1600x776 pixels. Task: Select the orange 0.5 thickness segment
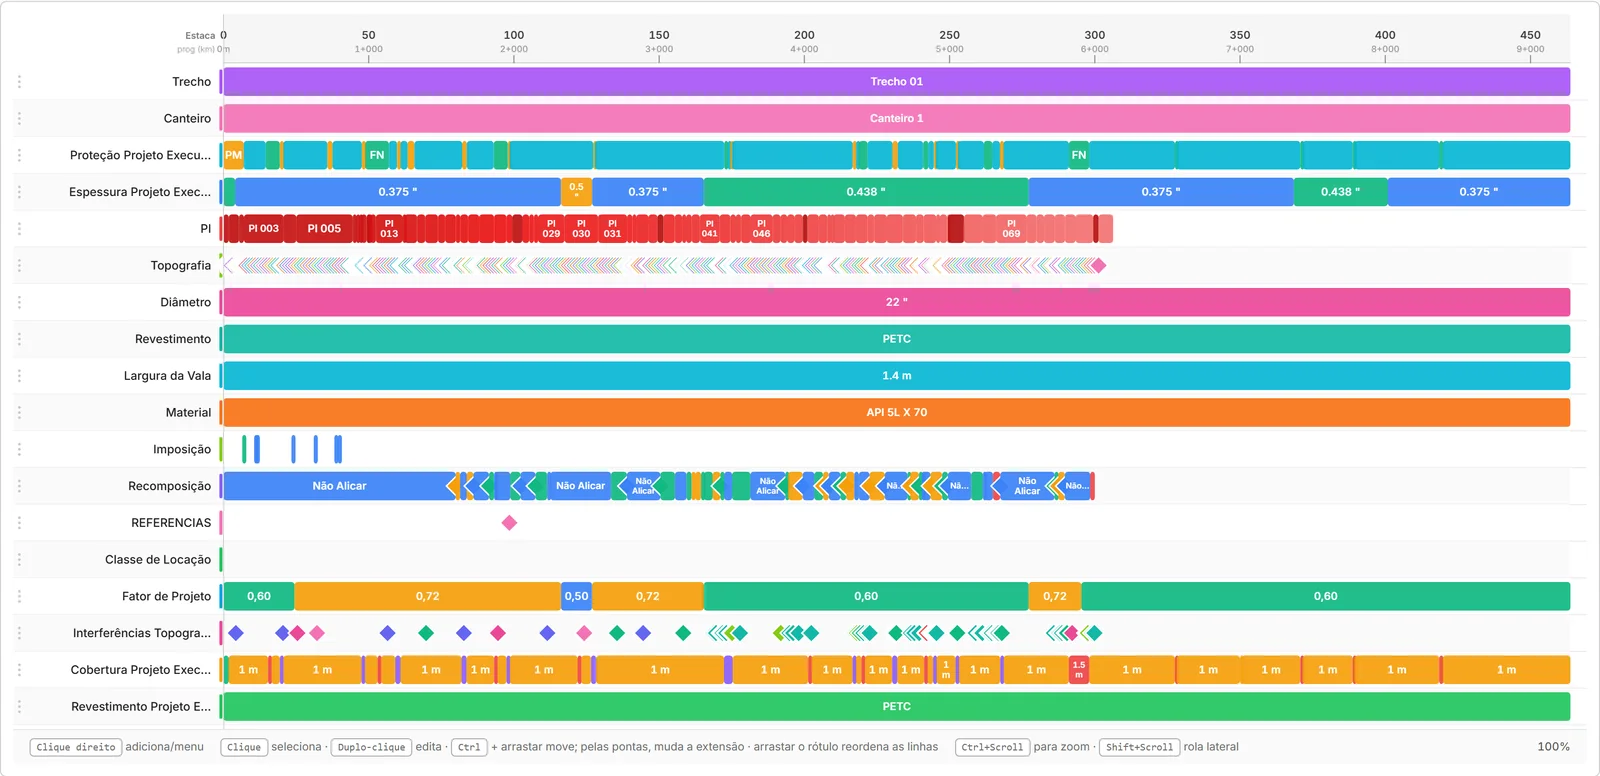tap(576, 192)
